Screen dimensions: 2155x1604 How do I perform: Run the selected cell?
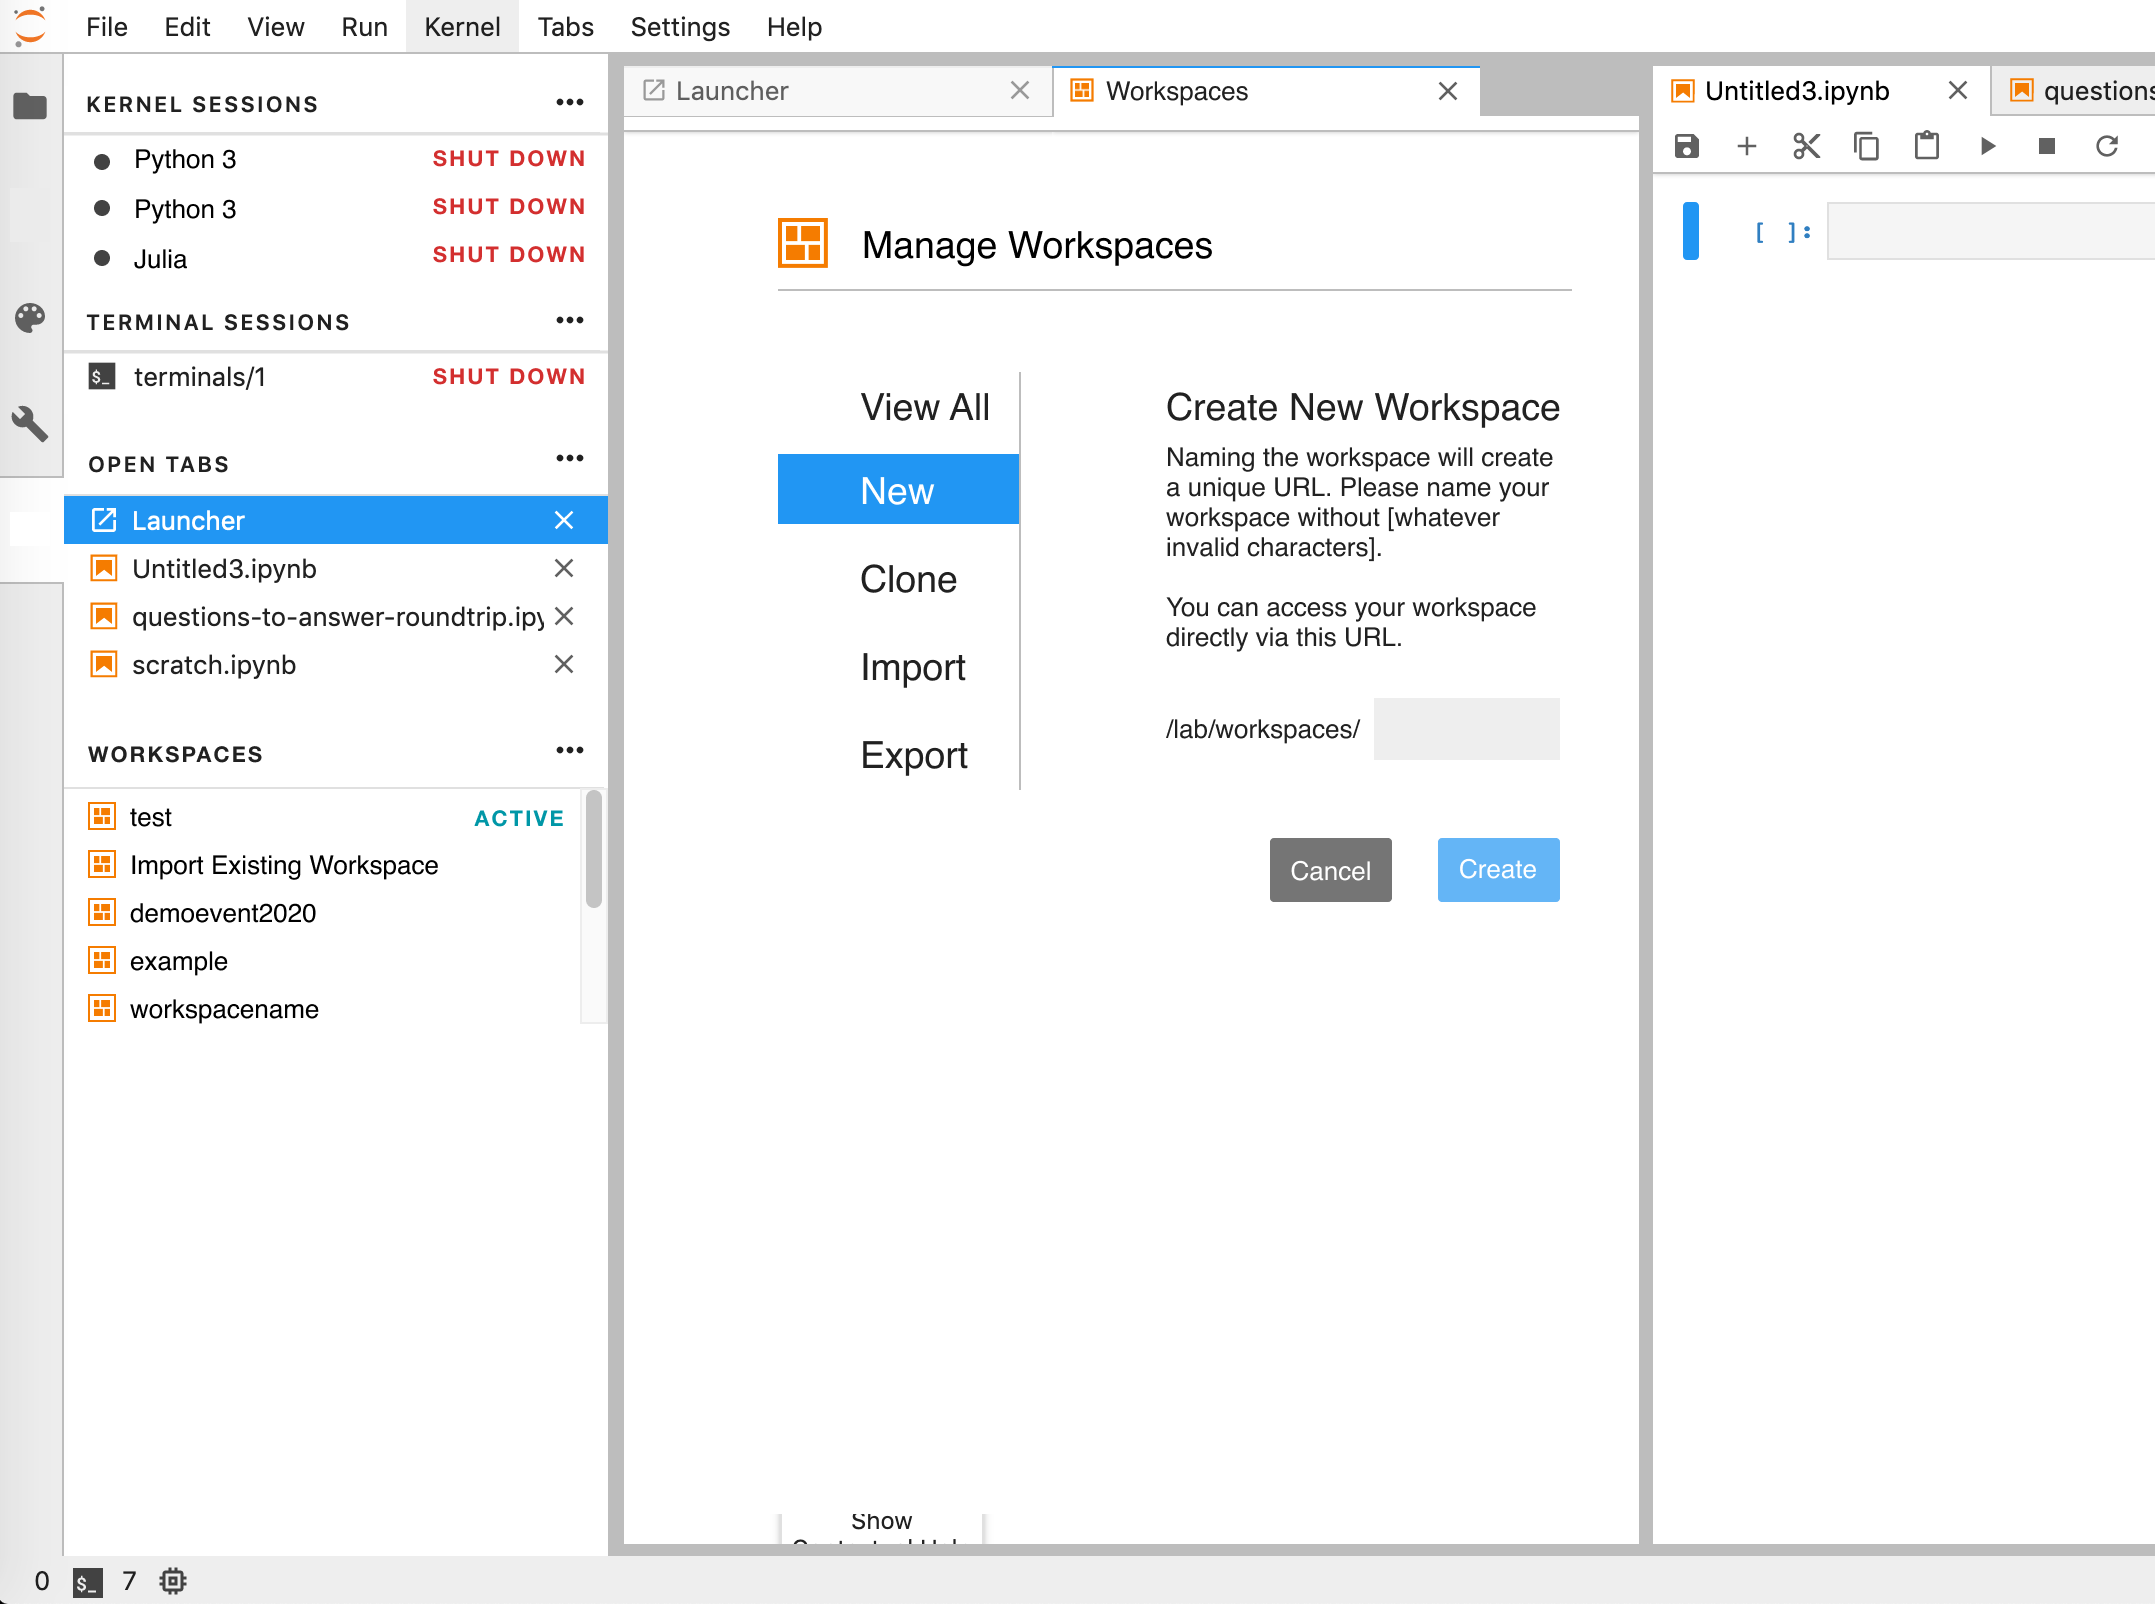click(1986, 146)
